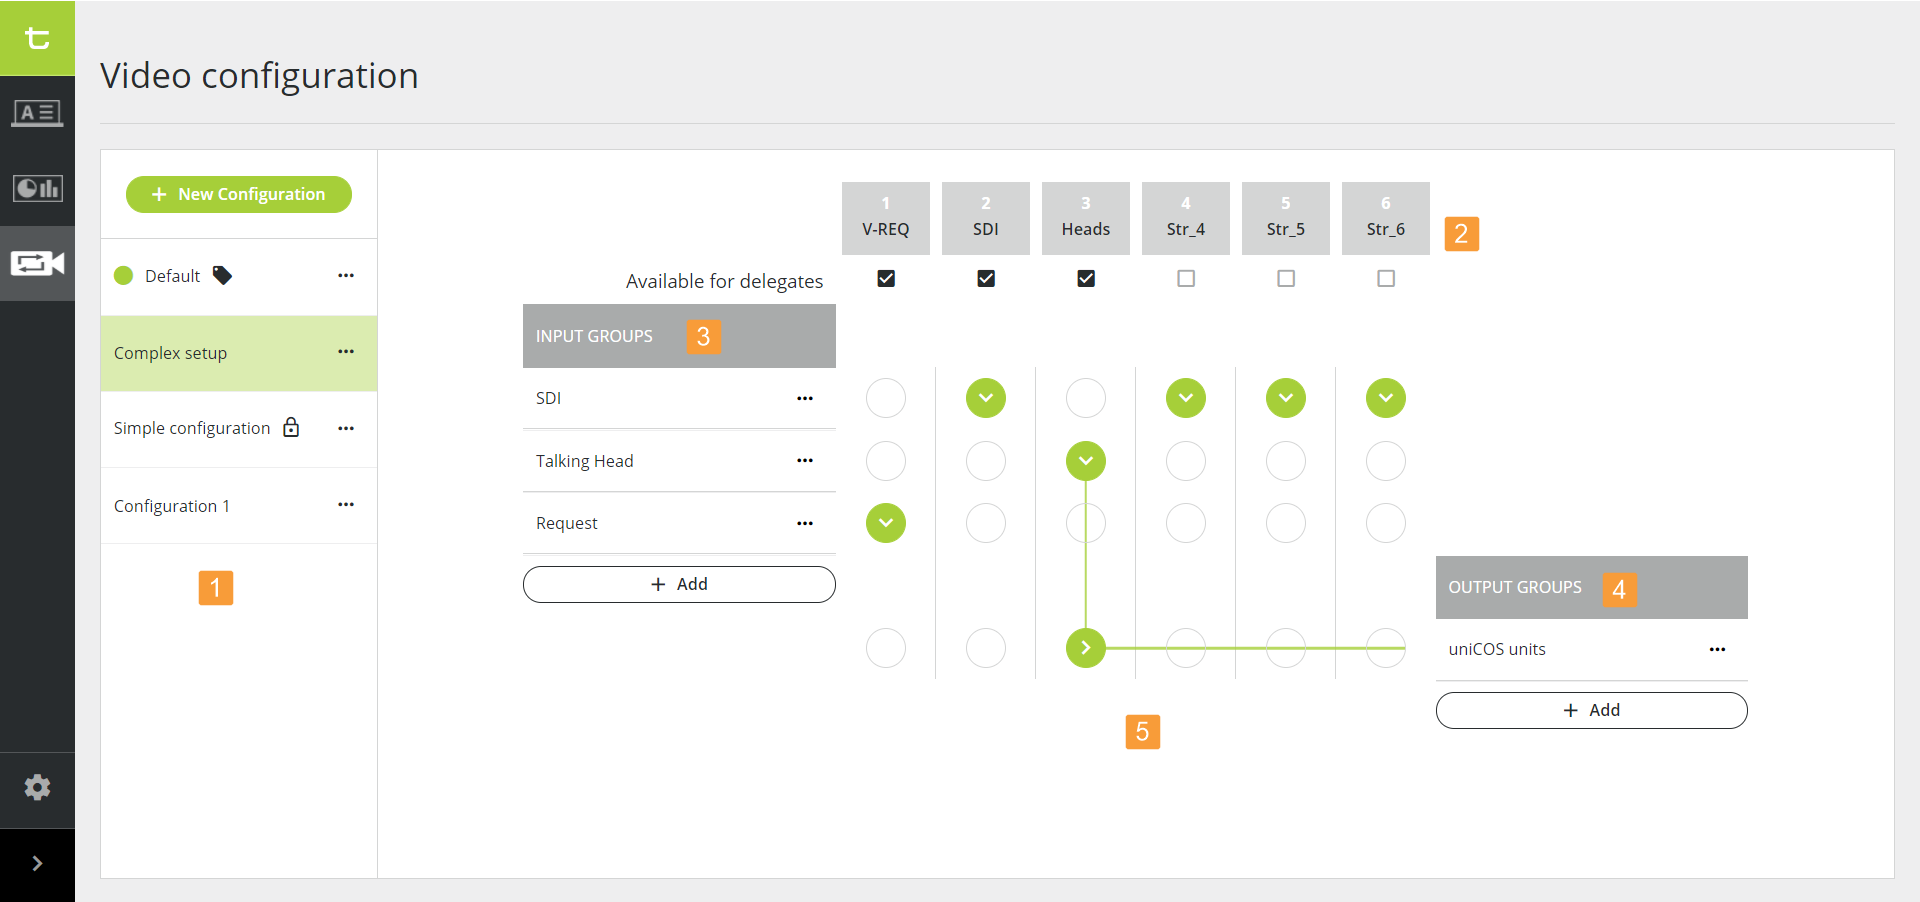
Task: Open the settings gear icon
Action: click(x=37, y=788)
